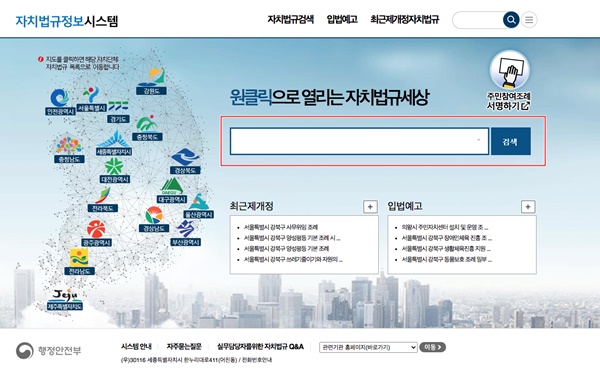Select 충청남도 emblem on the map
Screen dimensions: 600x381
(69, 150)
